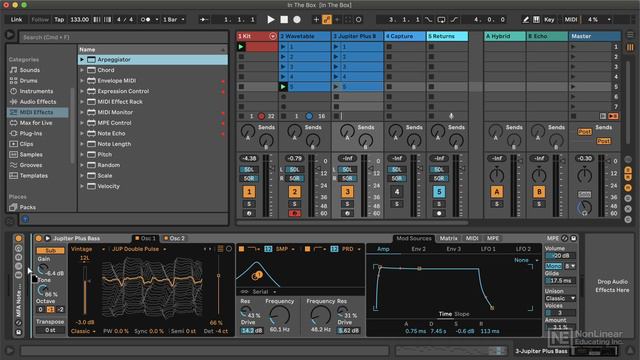The height and width of the screenshot is (360, 640).
Task: Toggle Jupiter Plus Bass device activator
Action: tap(38, 238)
